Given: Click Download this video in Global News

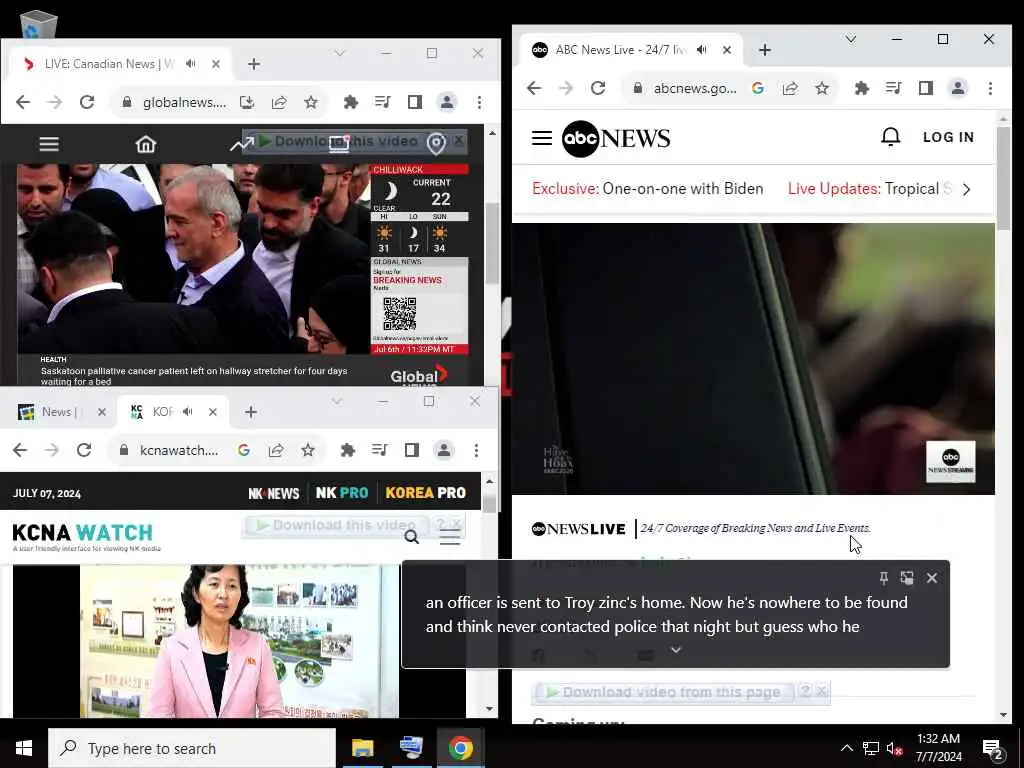Looking at the screenshot, I should (339, 141).
